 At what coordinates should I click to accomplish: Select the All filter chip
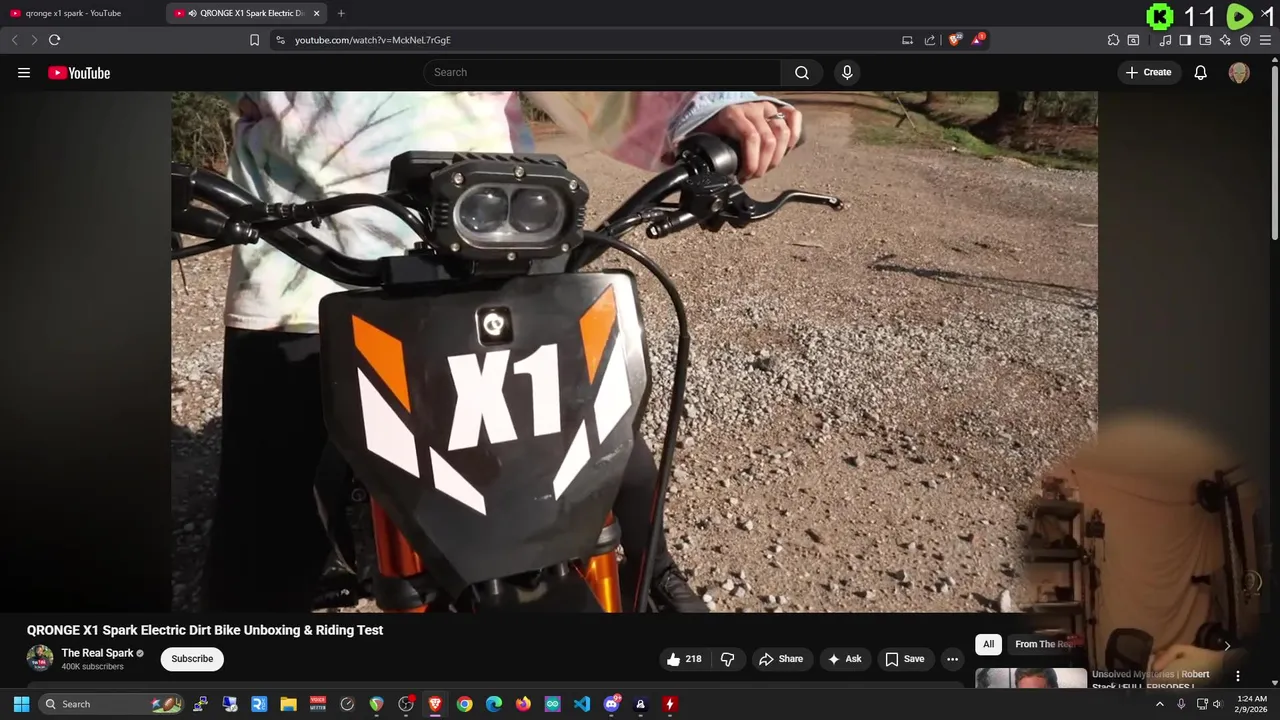[988, 644]
